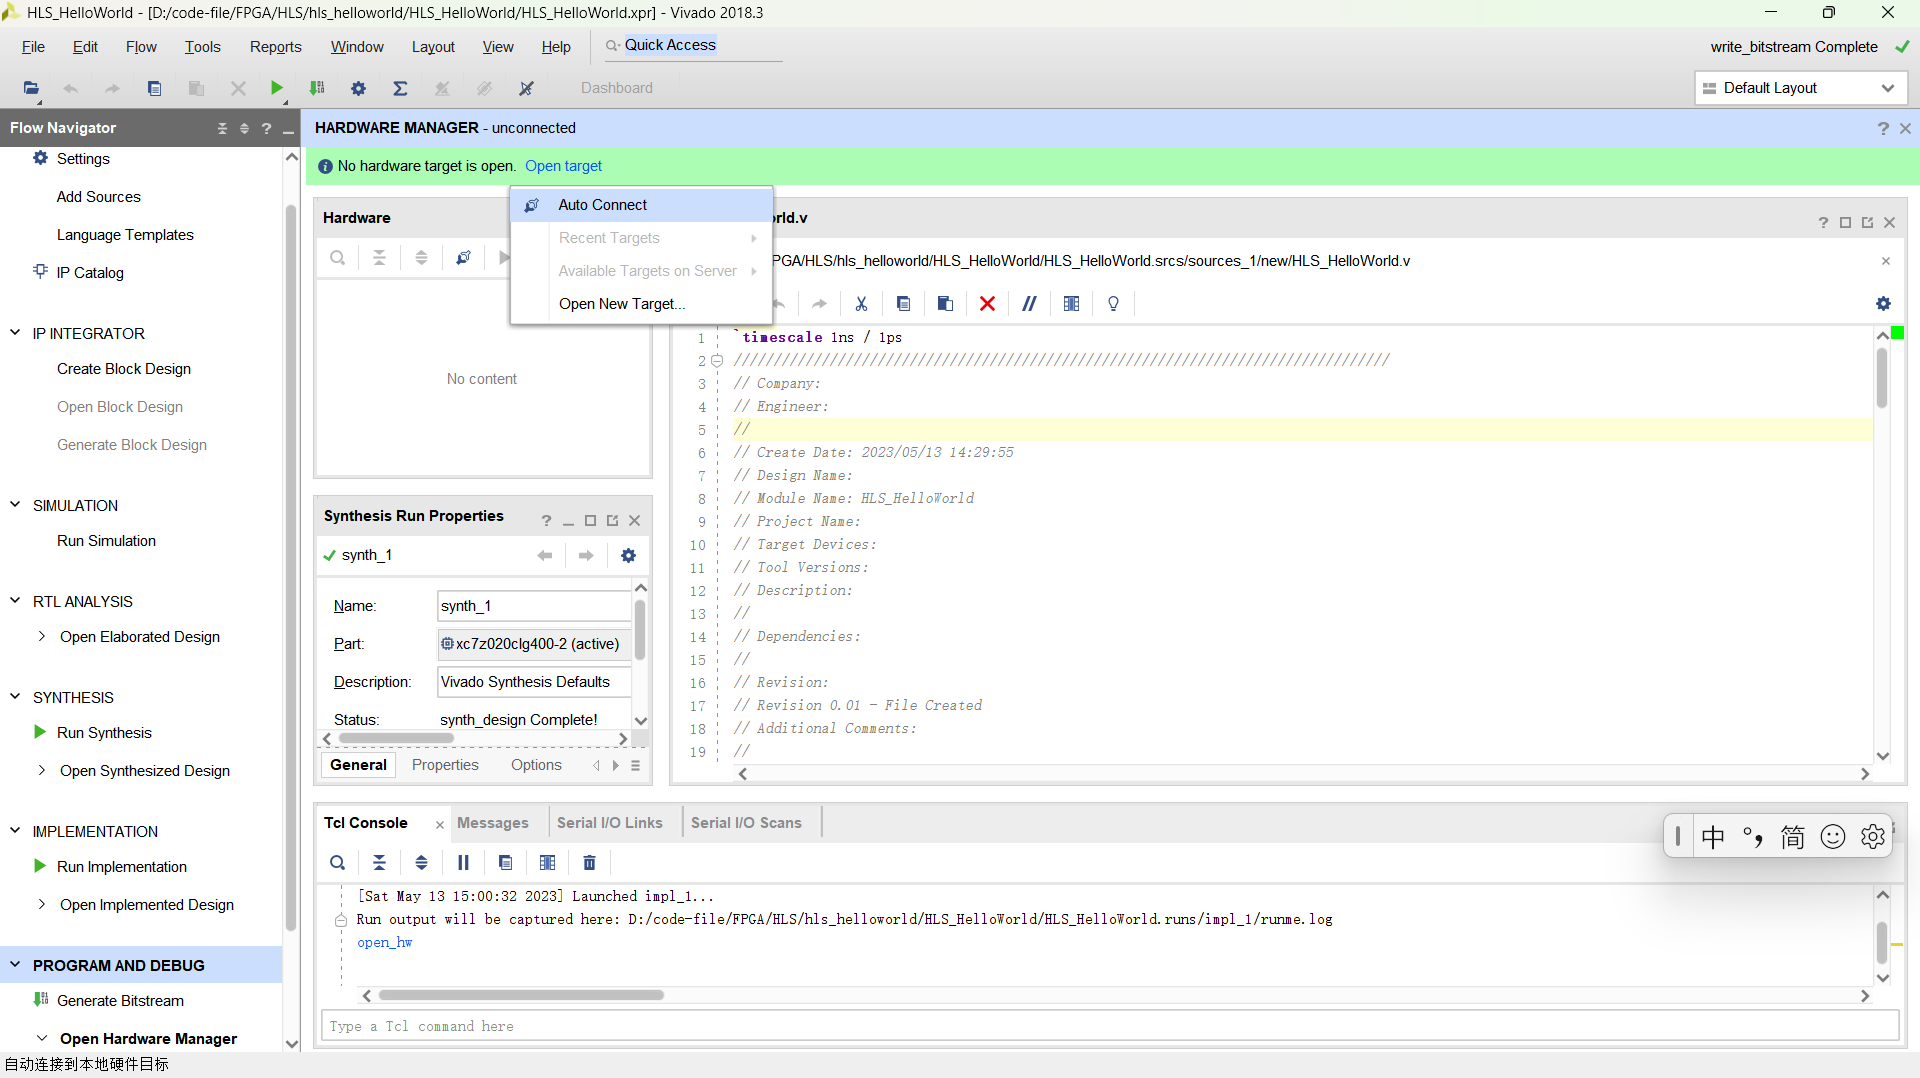Toggle punctuation mode in IME bar

[x=1753, y=837]
